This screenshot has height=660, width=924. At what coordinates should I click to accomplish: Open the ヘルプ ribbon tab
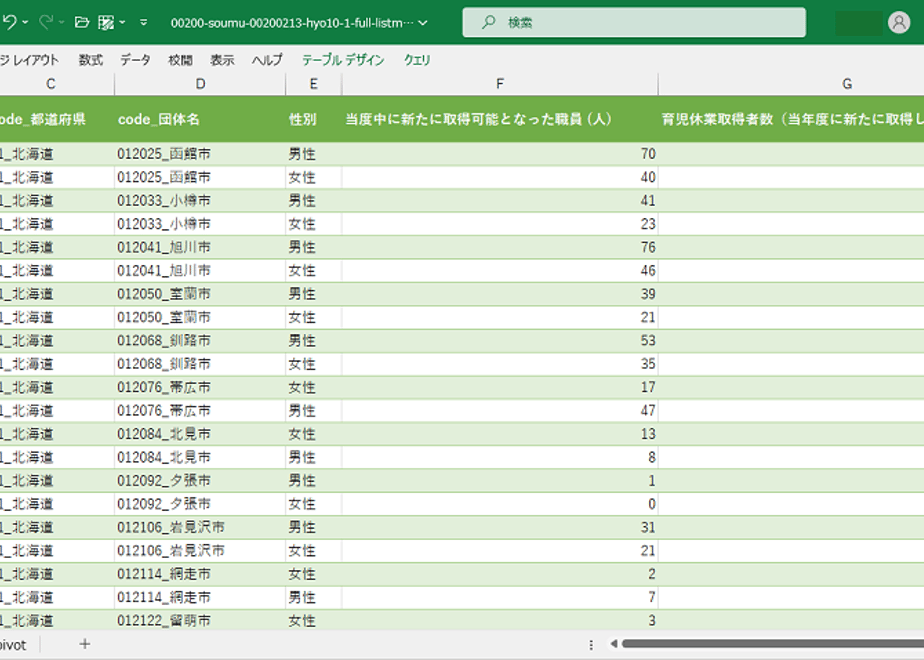tap(267, 60)
